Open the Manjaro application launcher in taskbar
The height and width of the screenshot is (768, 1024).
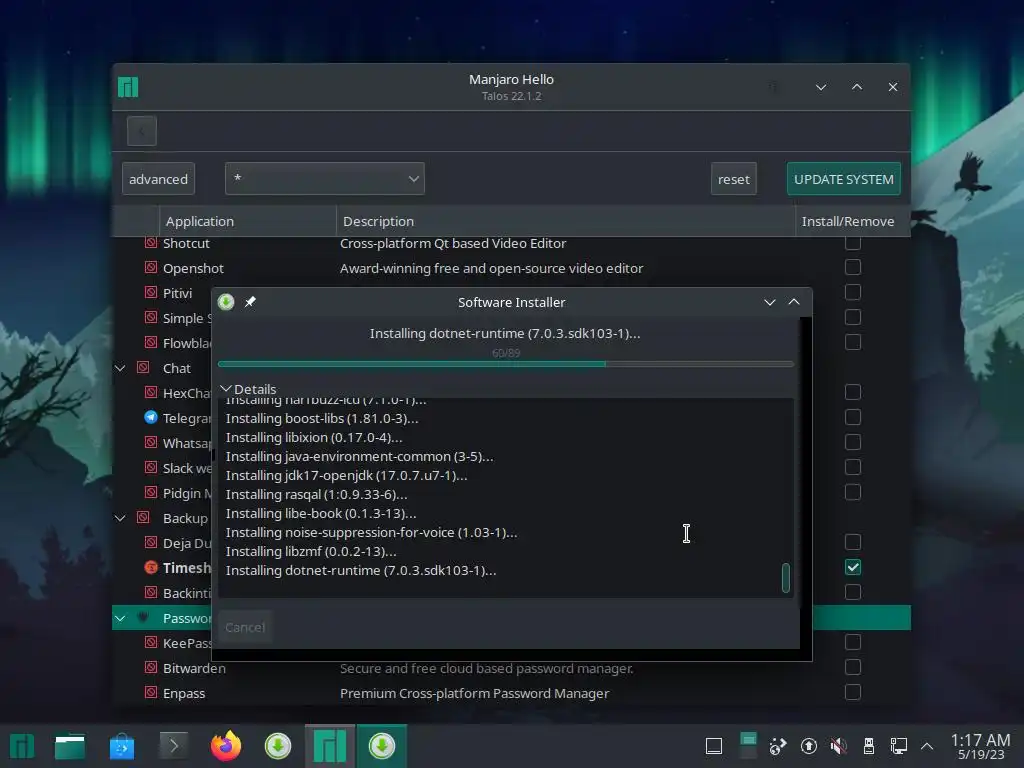22,746
